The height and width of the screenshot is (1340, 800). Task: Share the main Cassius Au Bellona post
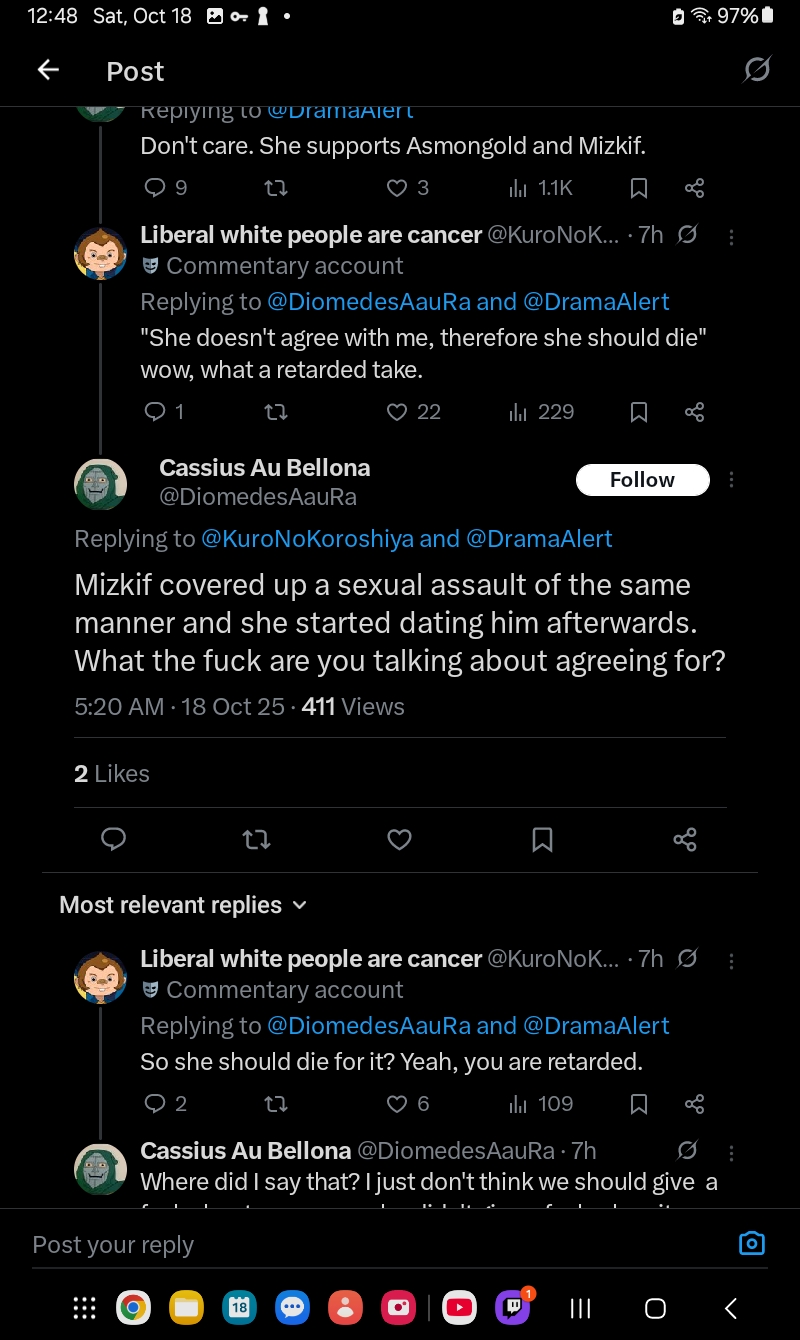click(x=685, y=839)
